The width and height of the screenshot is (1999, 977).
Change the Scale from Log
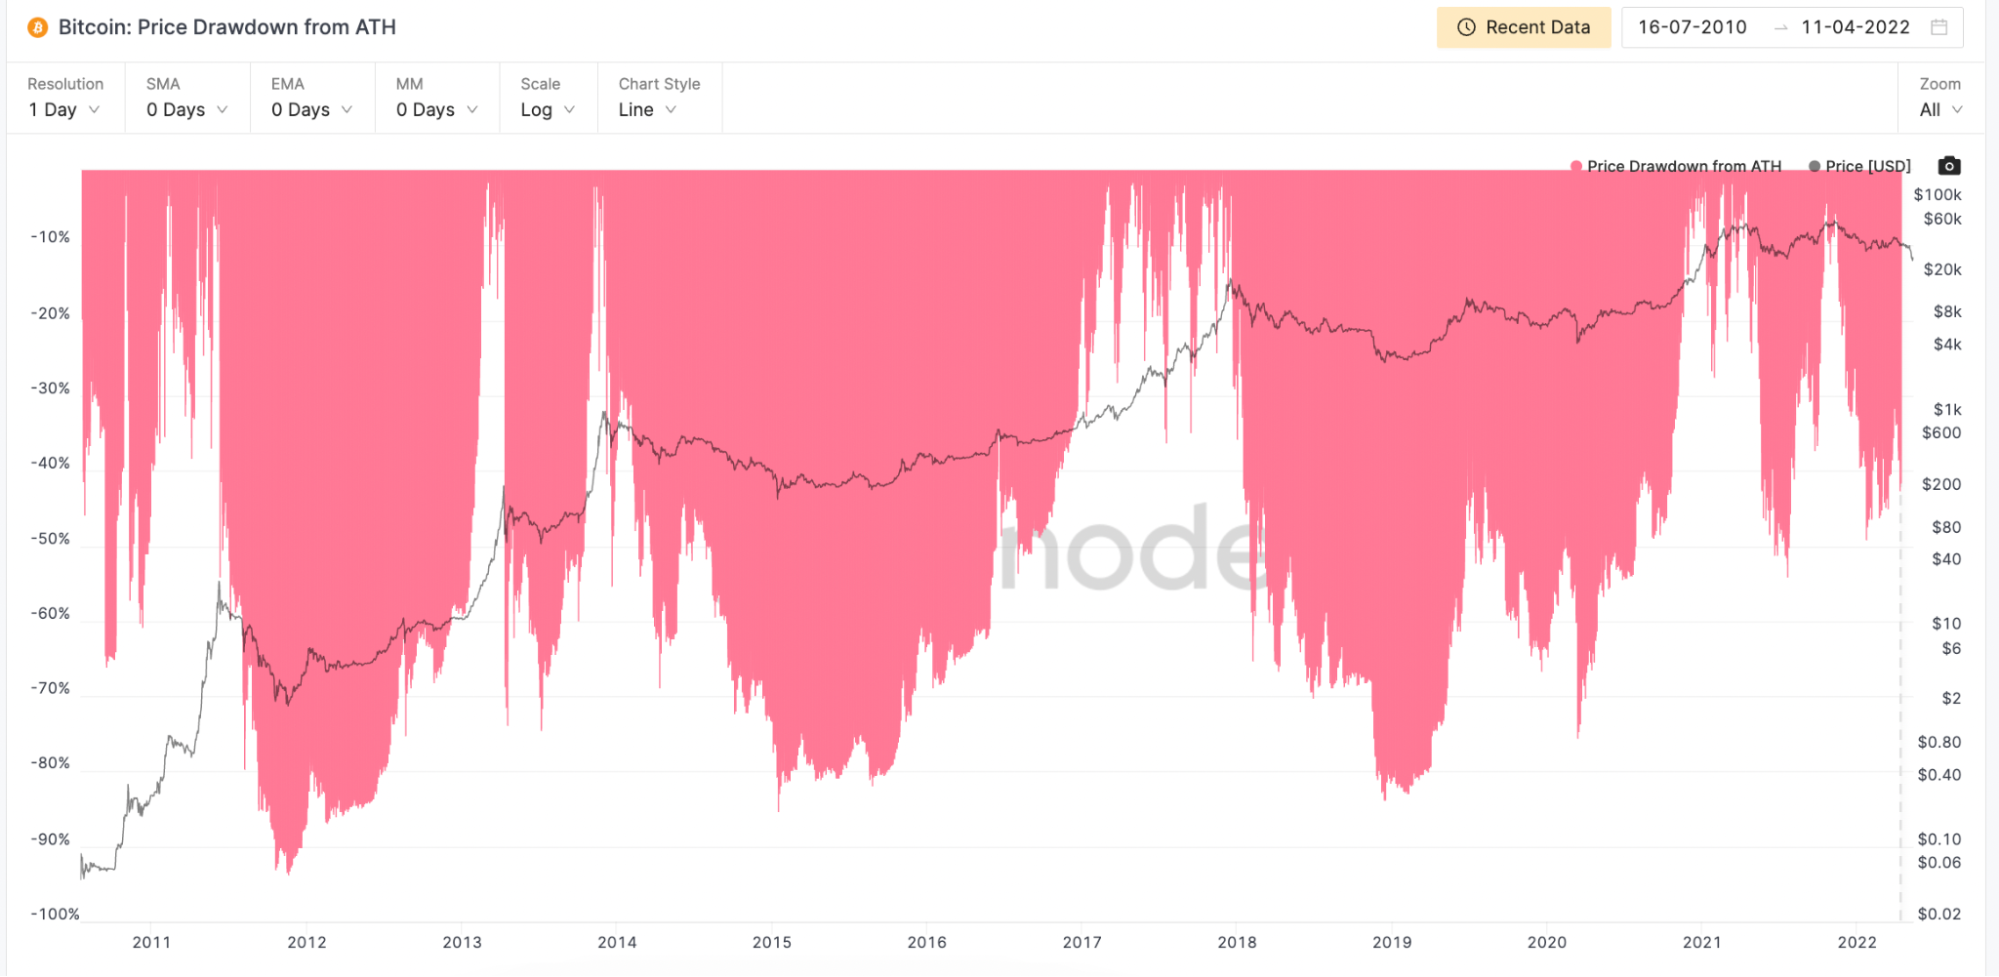tap(547, 110)
